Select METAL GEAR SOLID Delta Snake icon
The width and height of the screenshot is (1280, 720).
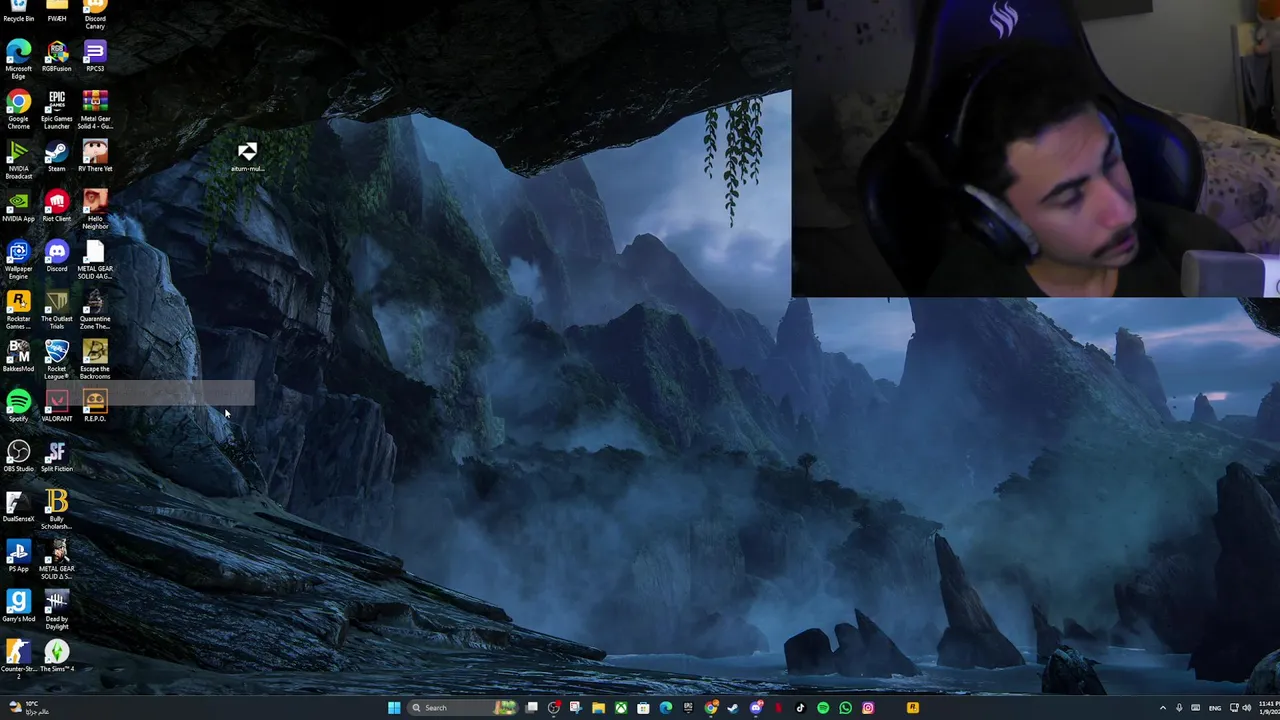pos(57,559)
